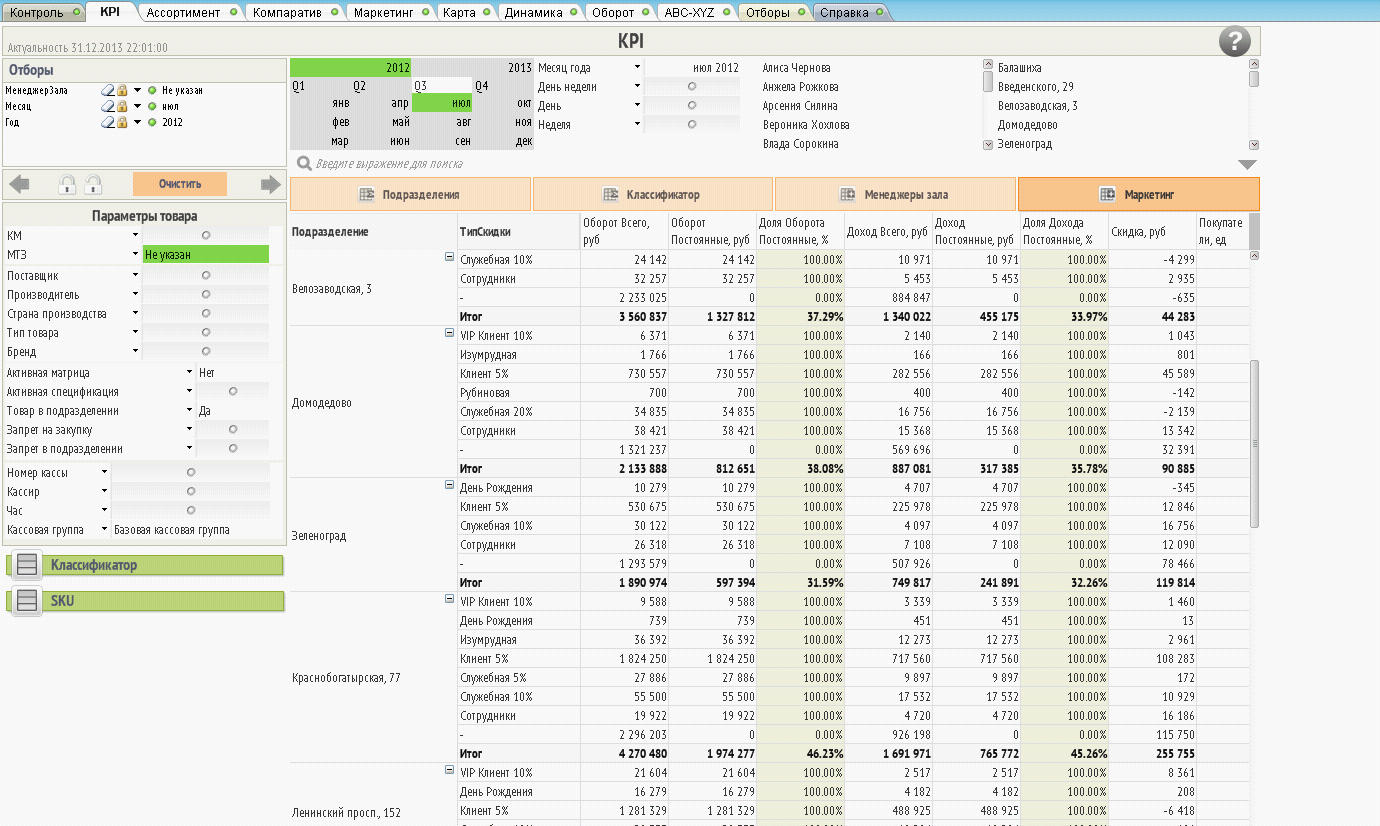Sort by the Скидка, руб column header
Screen dimensions: 1380x826
pos(1152,232)
